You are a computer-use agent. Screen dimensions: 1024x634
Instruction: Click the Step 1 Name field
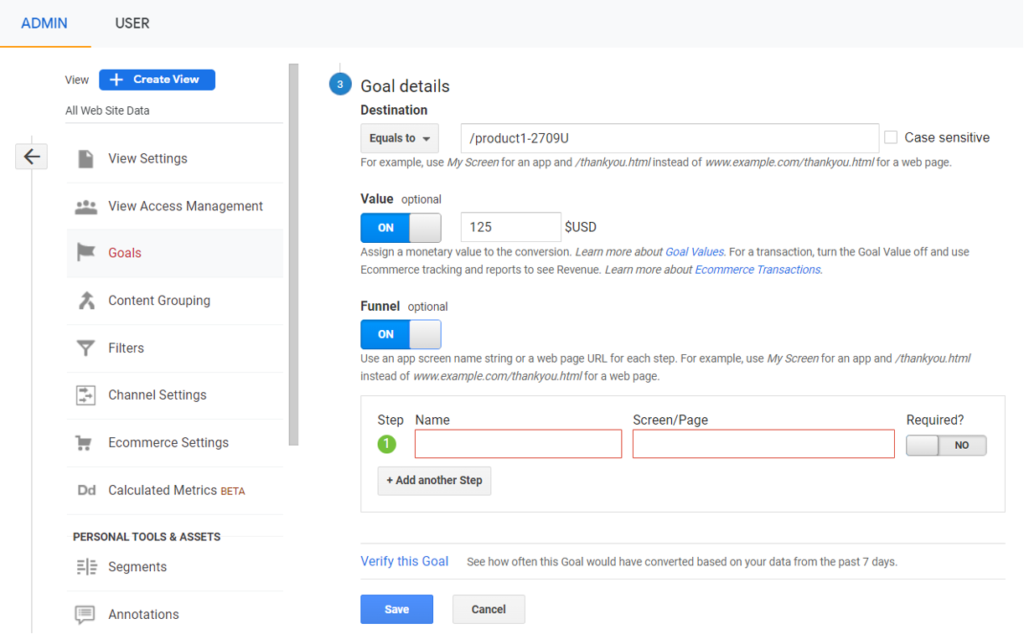click(x=517, y=444)
